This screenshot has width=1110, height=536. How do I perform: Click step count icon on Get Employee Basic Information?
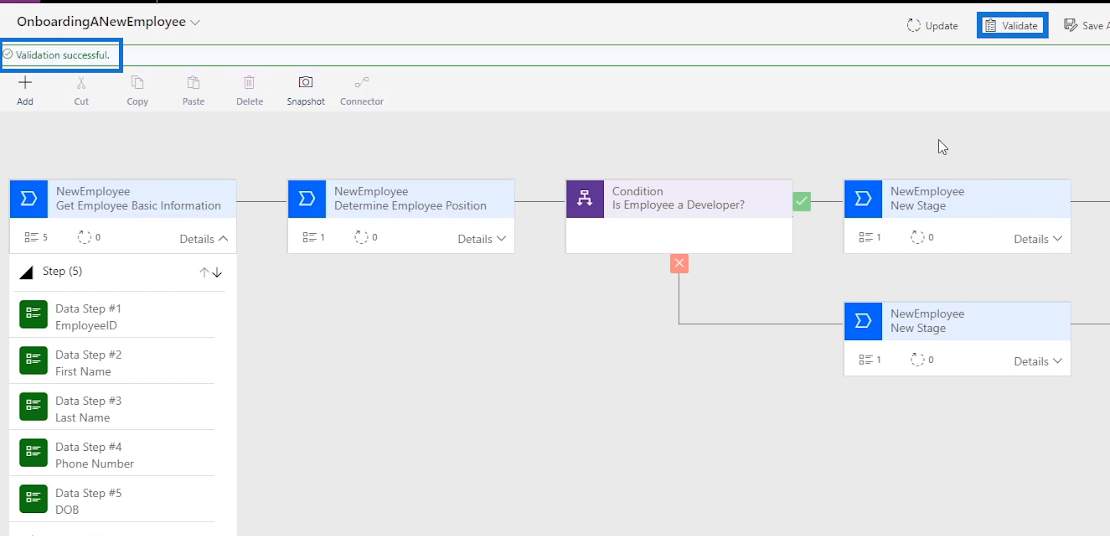coord(30,238)
